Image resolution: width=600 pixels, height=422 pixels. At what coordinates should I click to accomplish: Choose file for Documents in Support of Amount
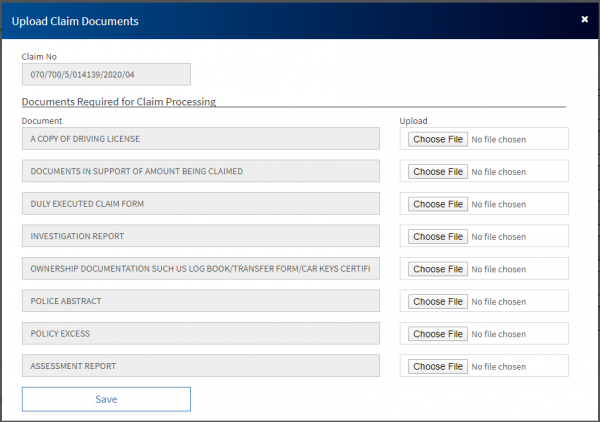click(437, 172)
